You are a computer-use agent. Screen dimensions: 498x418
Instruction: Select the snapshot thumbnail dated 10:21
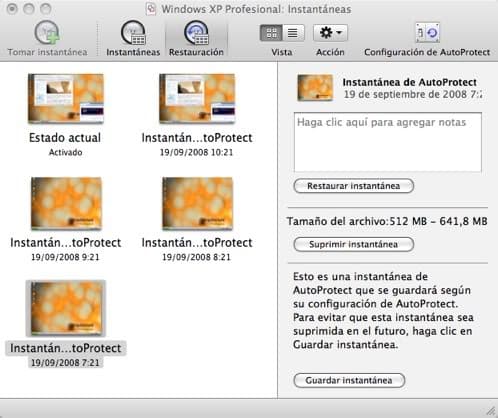click(x=197, y=99)
